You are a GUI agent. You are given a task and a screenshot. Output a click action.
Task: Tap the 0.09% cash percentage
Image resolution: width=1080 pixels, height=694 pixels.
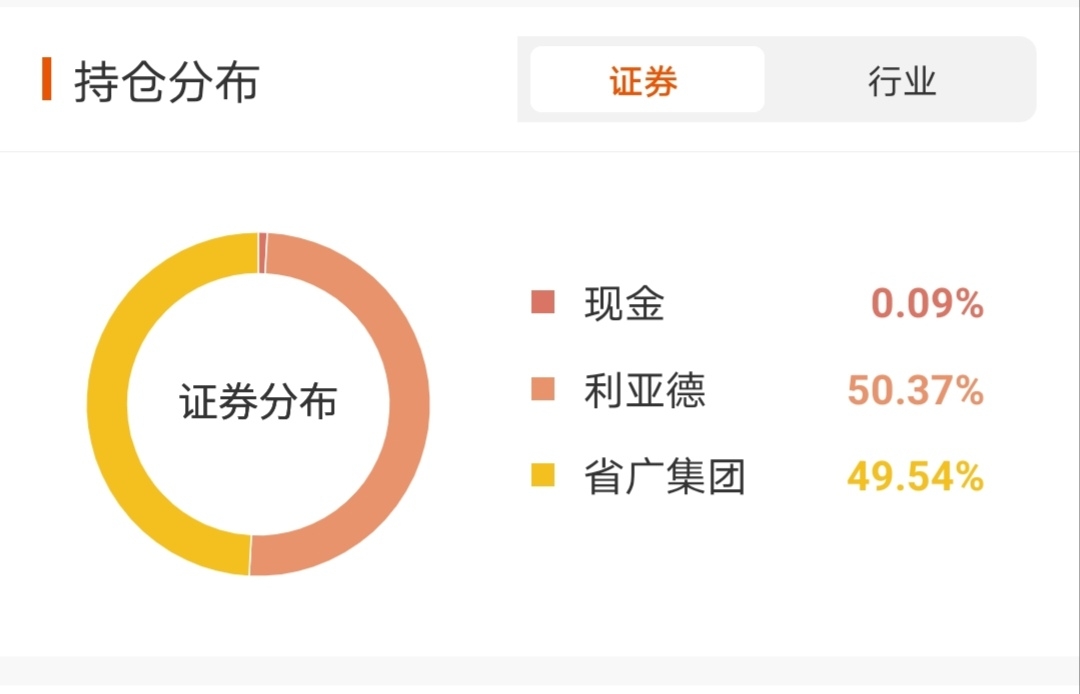[927, 303]
